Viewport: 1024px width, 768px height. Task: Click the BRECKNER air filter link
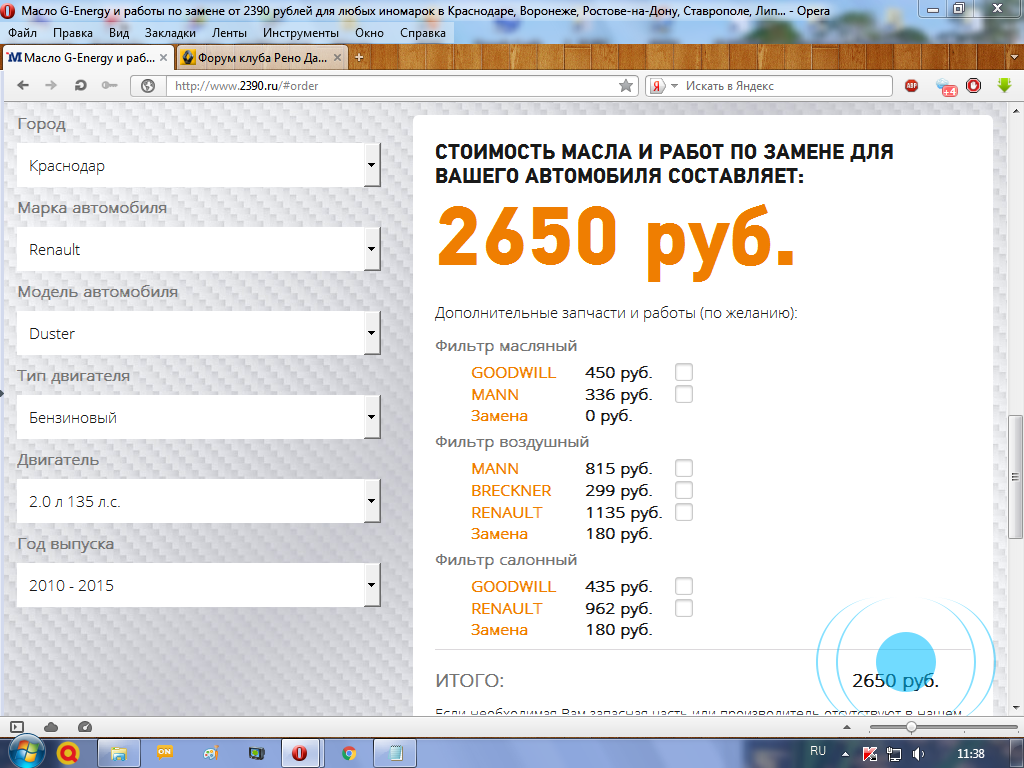(511, 490)
